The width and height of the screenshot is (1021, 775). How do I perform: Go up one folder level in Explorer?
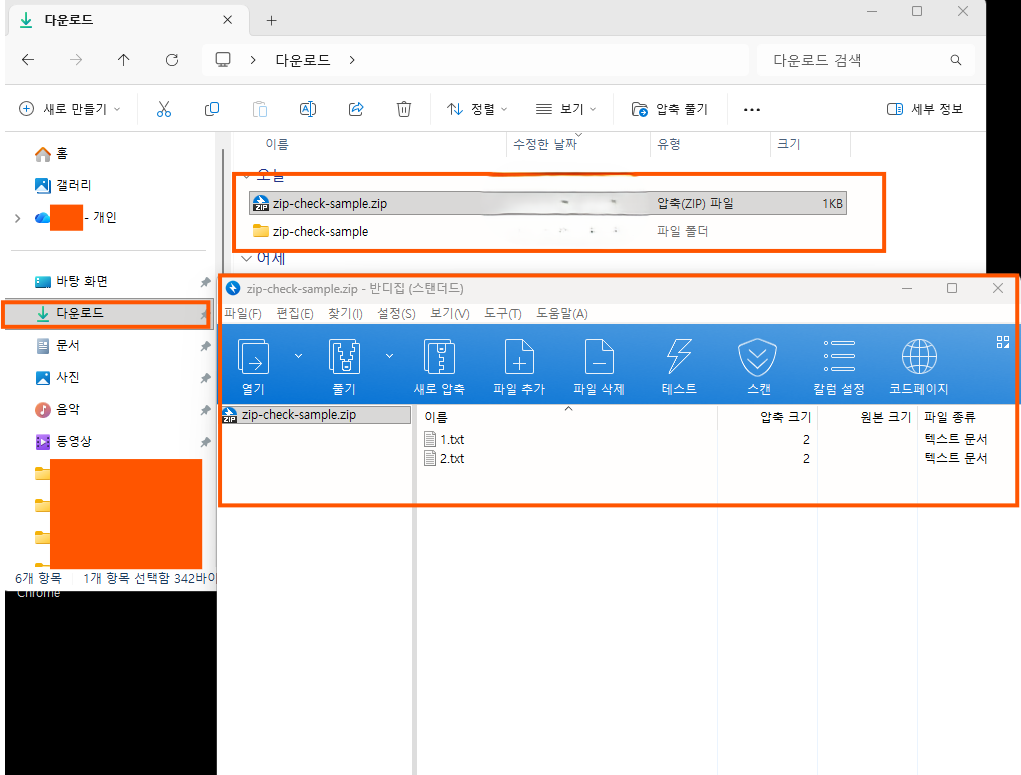[x=124, y=60]
